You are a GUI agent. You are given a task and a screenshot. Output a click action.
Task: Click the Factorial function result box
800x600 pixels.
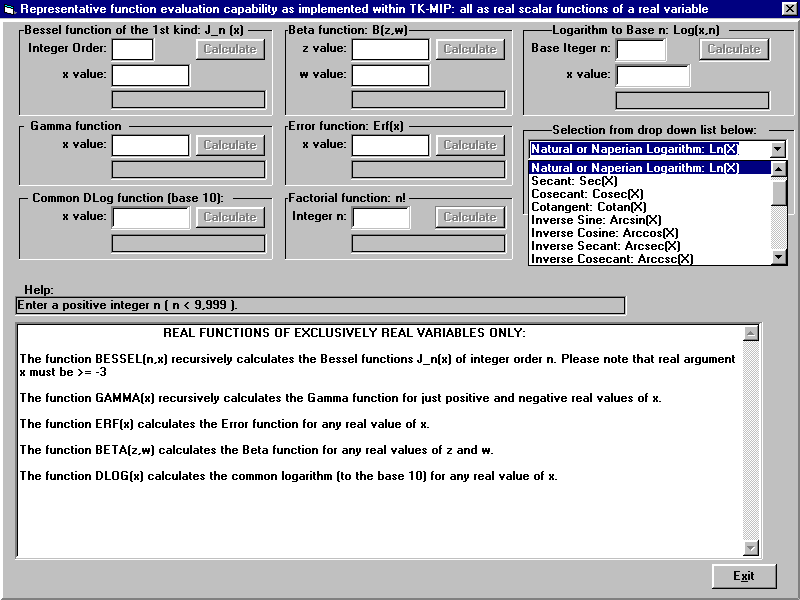(428, 243)
